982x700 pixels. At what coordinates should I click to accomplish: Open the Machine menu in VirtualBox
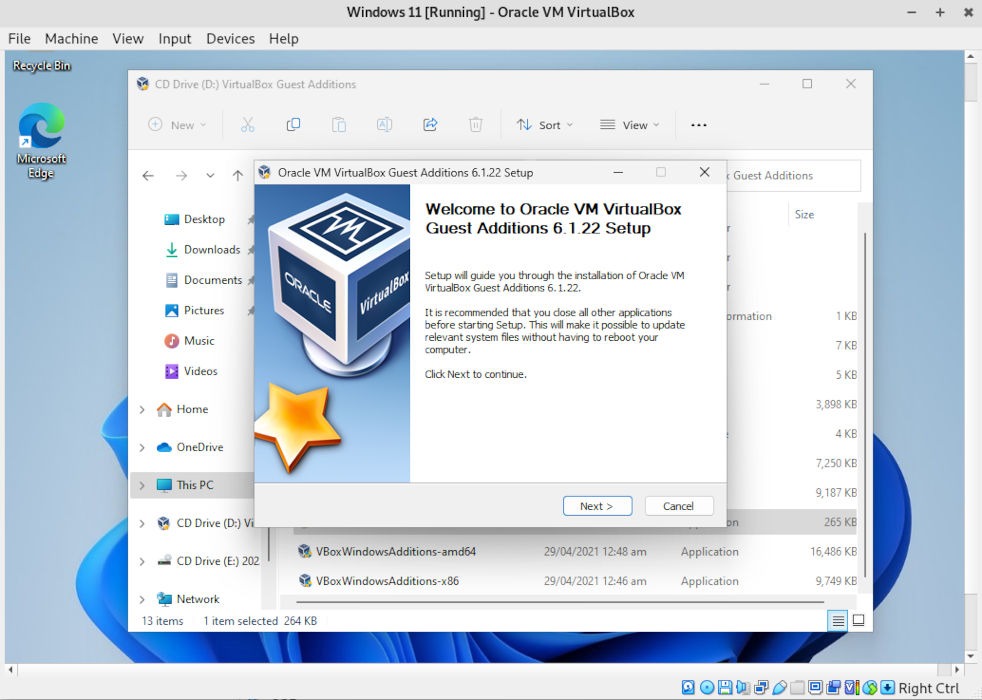click(x=71, y=38)
